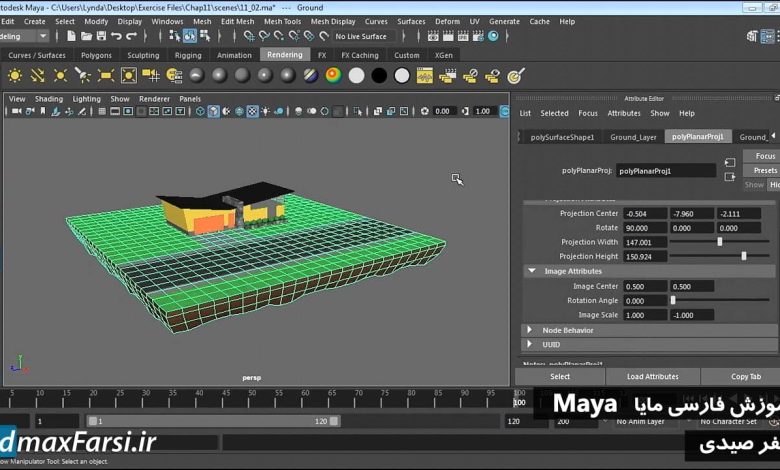The image size is (780, 470).
Task: Click the Presets button
Action: [765, 171]
